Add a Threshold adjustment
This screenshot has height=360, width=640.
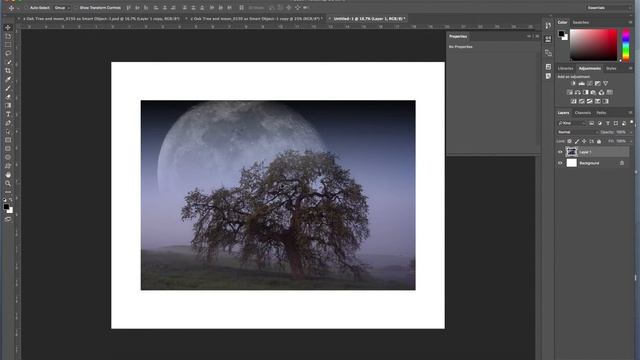coord(589,101)
